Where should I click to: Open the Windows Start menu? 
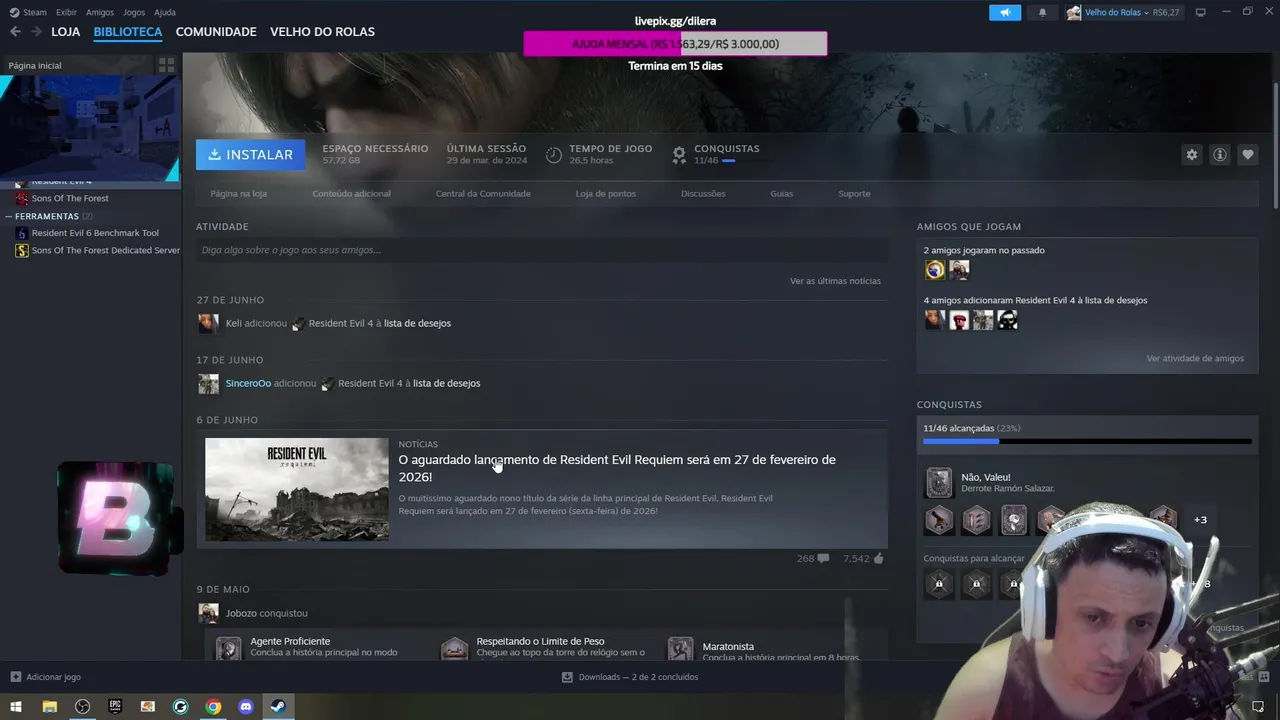16,706
